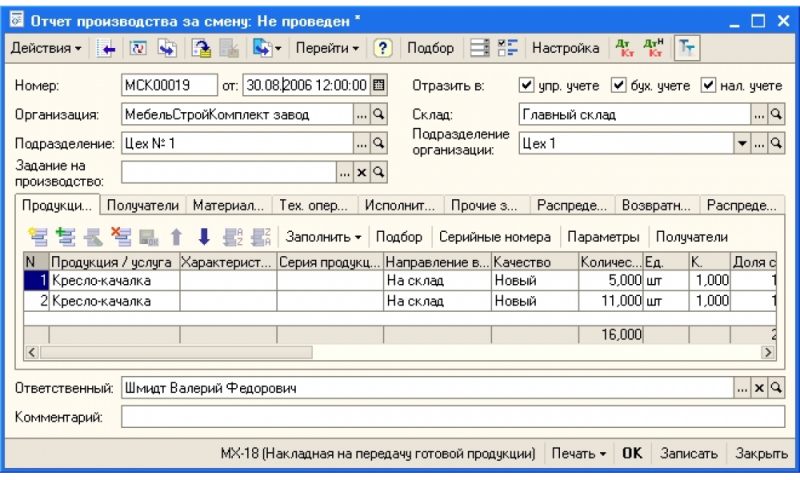Click the Записать button

[689, 453]
